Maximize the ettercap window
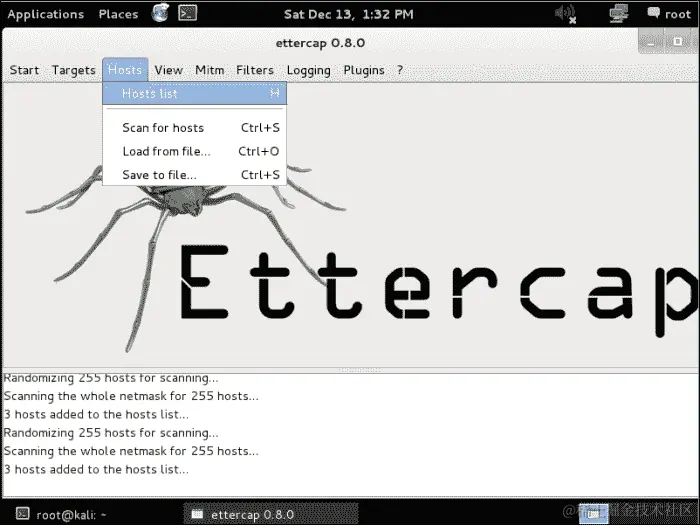The width and height of the screenshot is (700, 525). click(678, 42)
